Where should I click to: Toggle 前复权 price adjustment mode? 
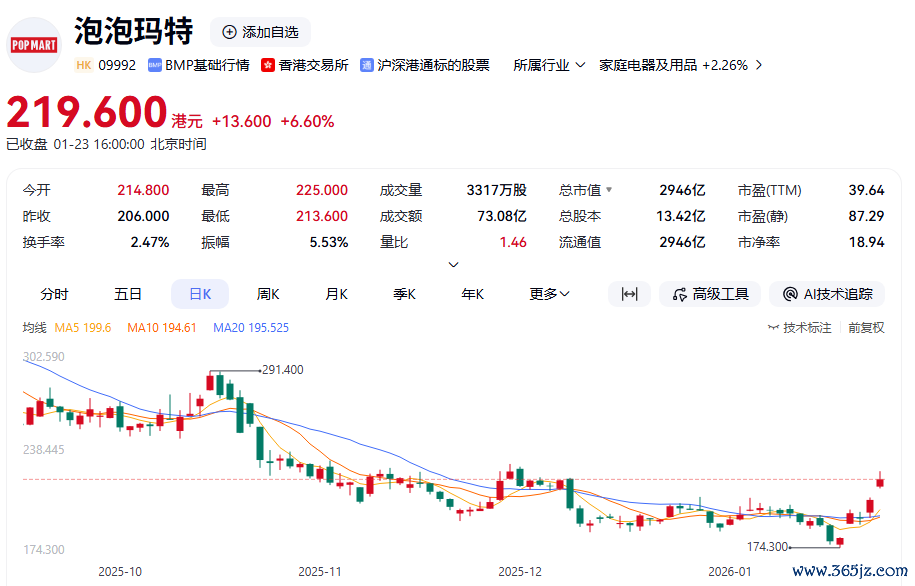point(866,328)
